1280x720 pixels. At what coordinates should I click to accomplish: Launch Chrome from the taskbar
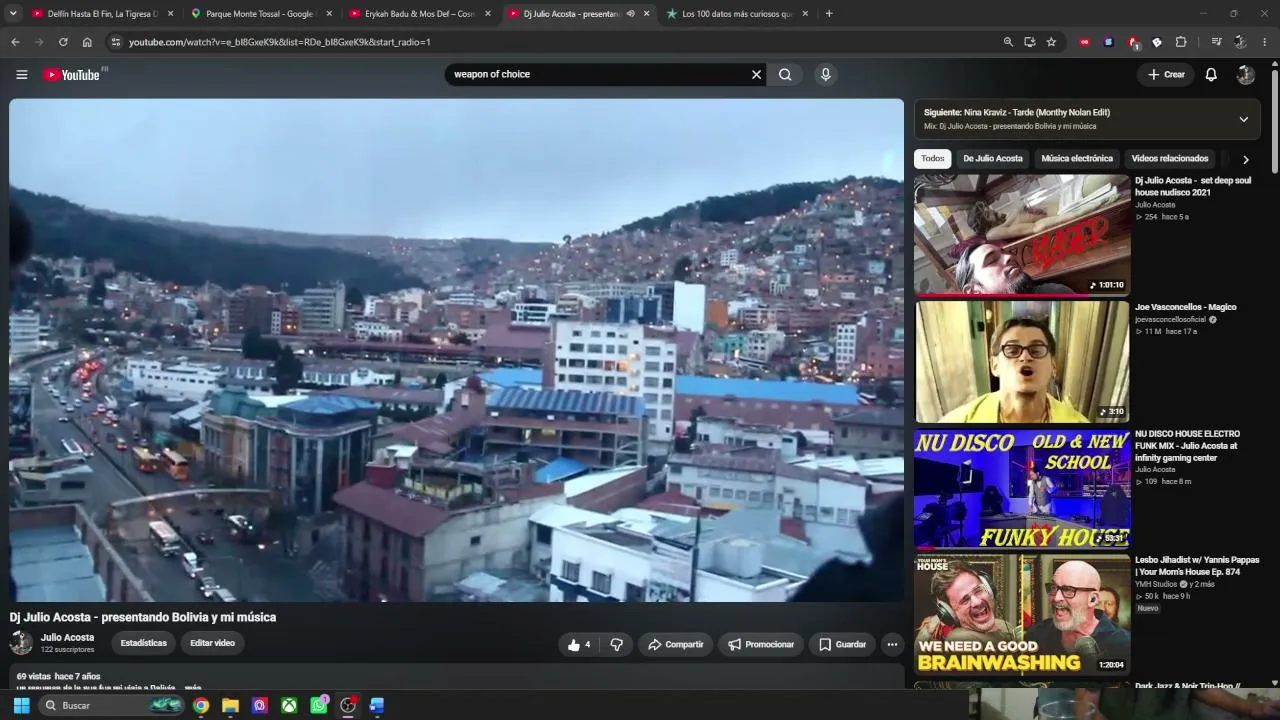click(x=201, y=706)
